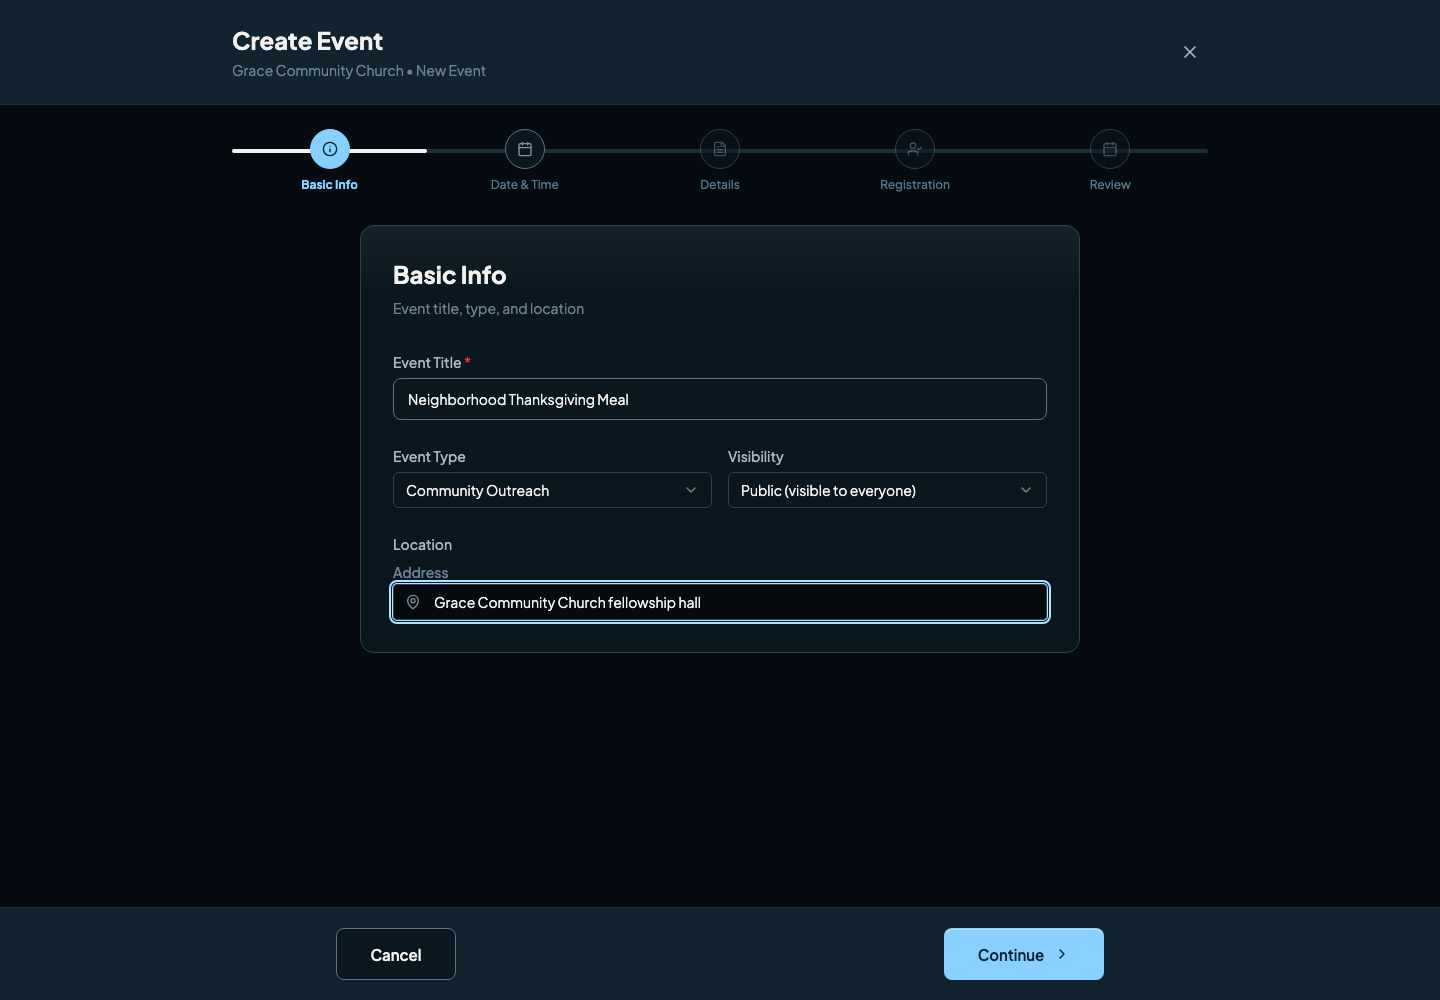Click the 'Visibility' field label
The image size is (1440, 1000).
[755, 457]
